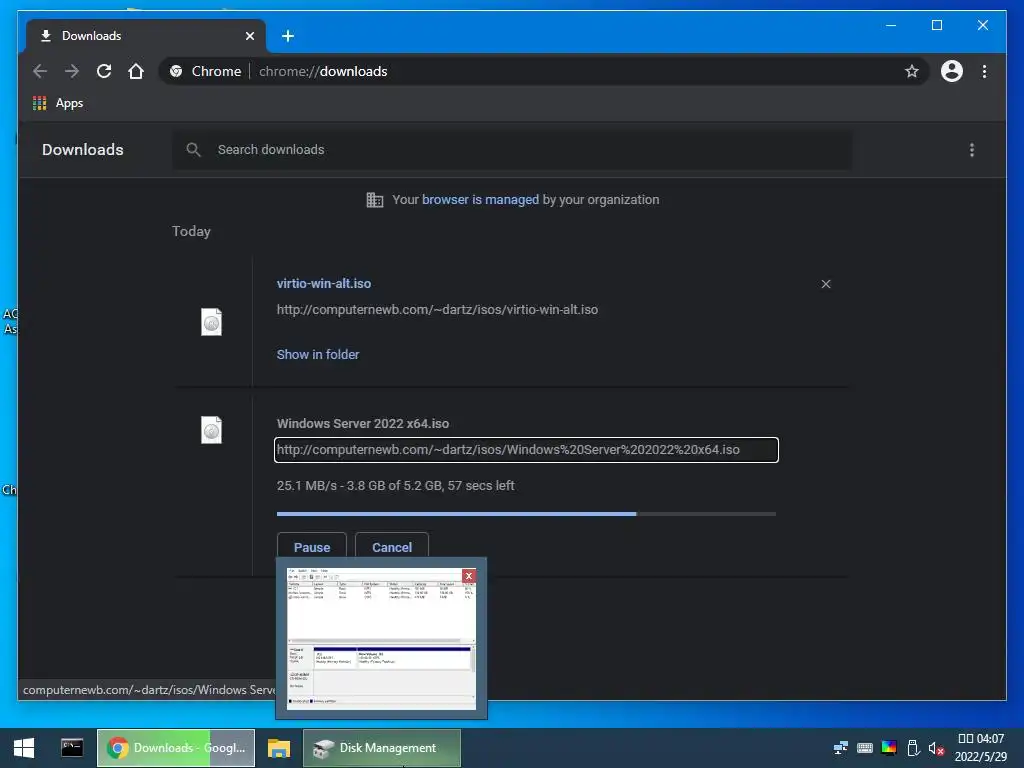Click the muted volume tray icon
Screen dimensions: 1024x768
click(936, 748)
